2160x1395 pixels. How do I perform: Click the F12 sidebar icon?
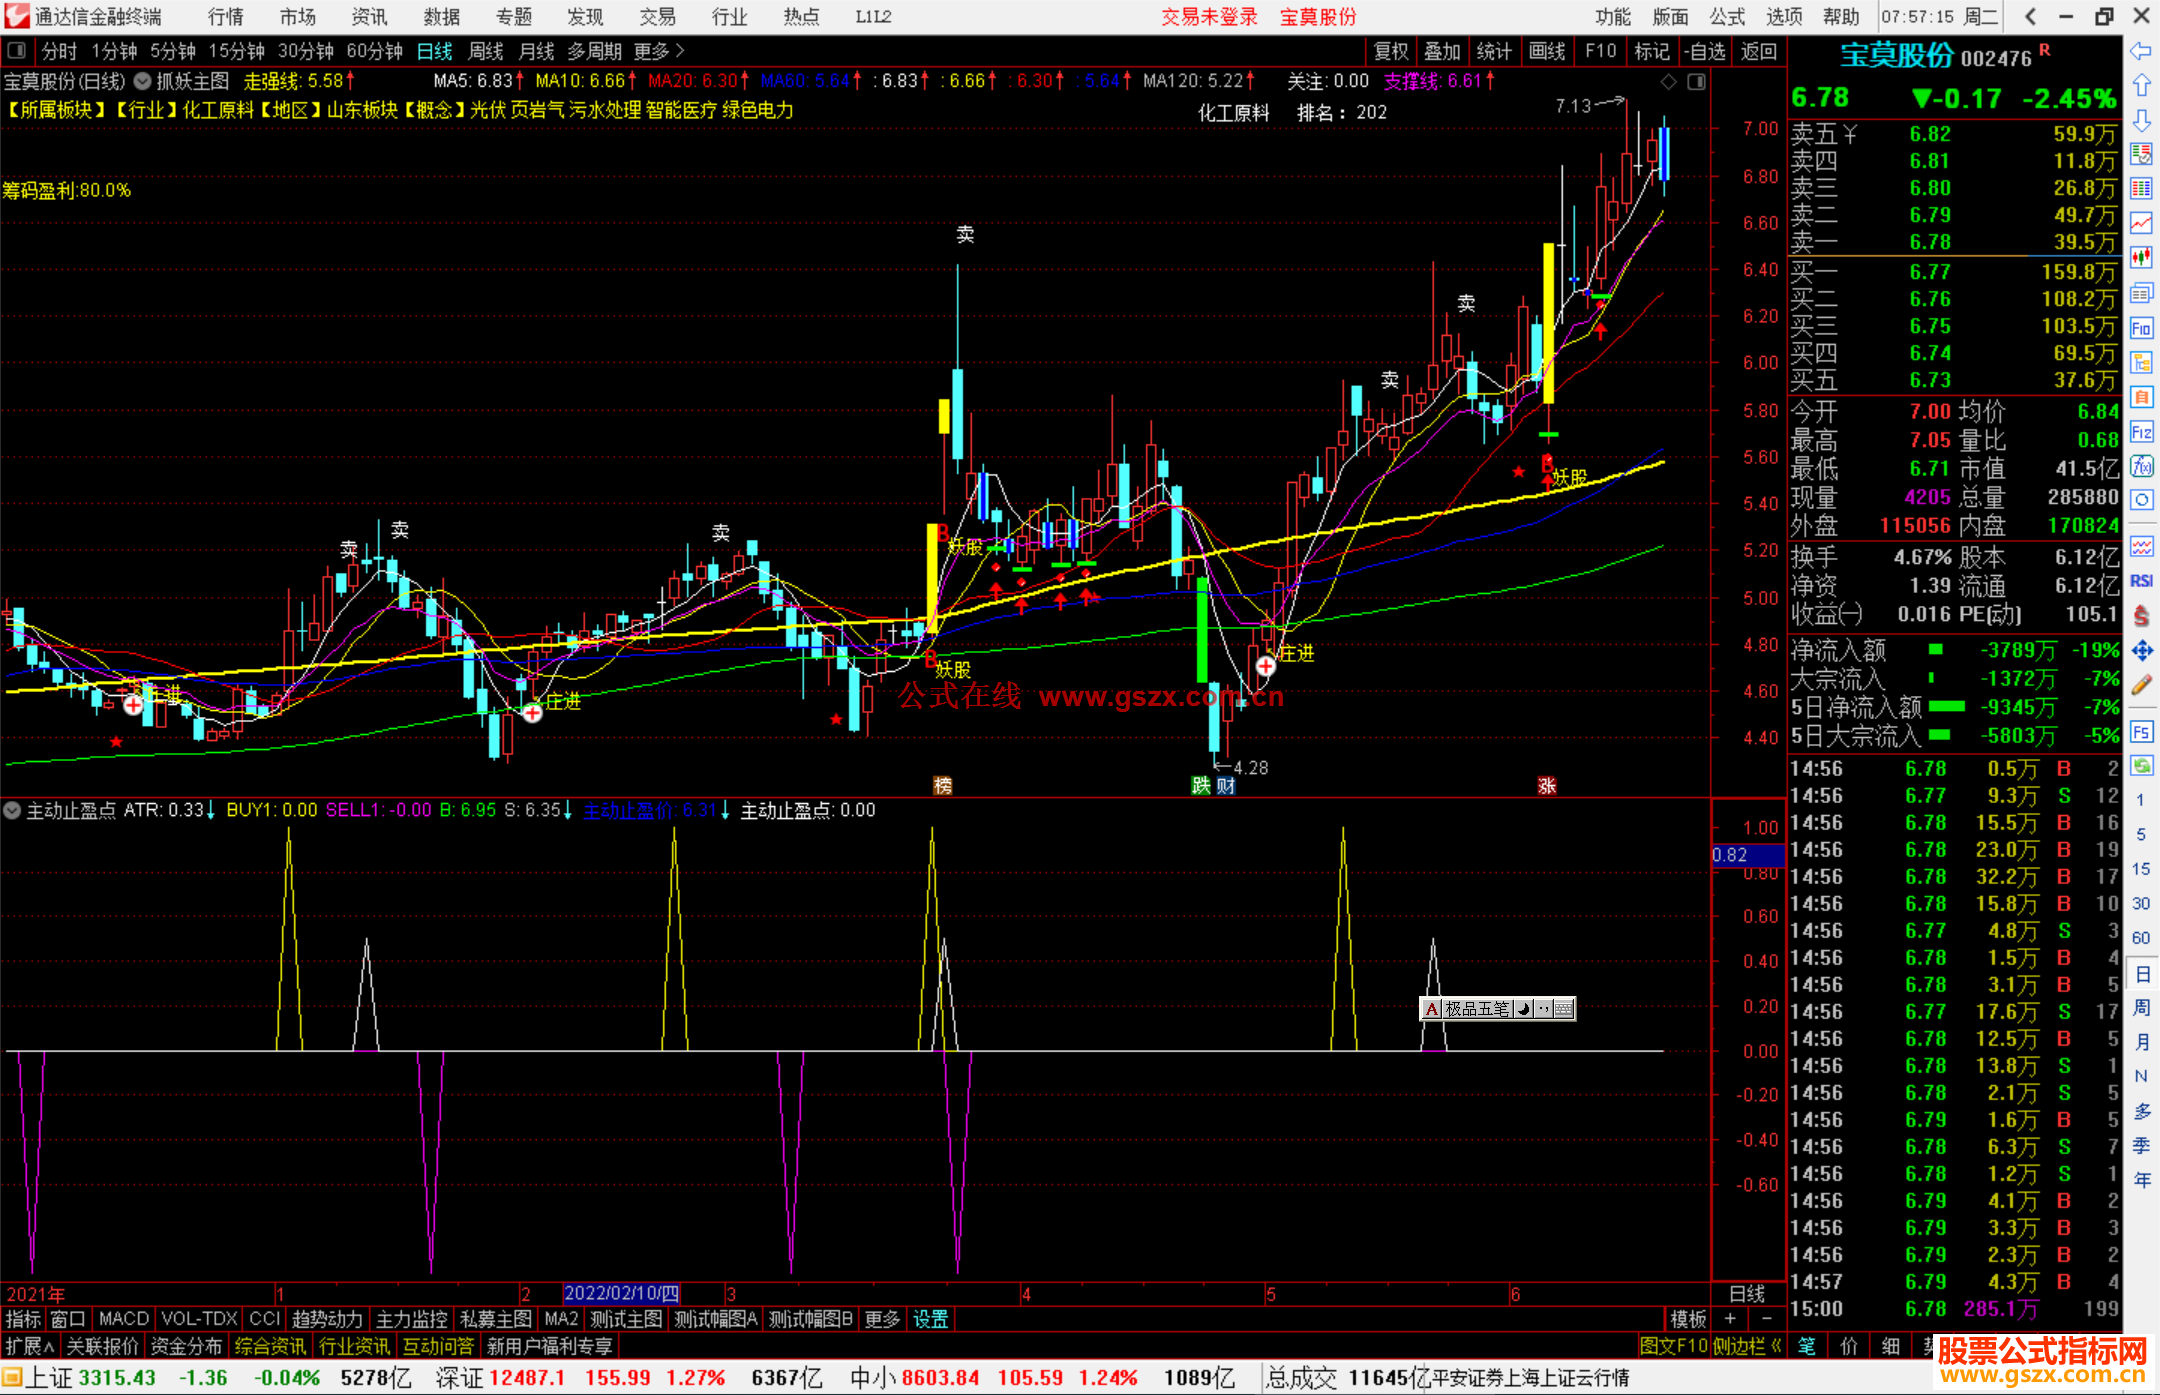pyautogui.click(x=2141, y=432)
